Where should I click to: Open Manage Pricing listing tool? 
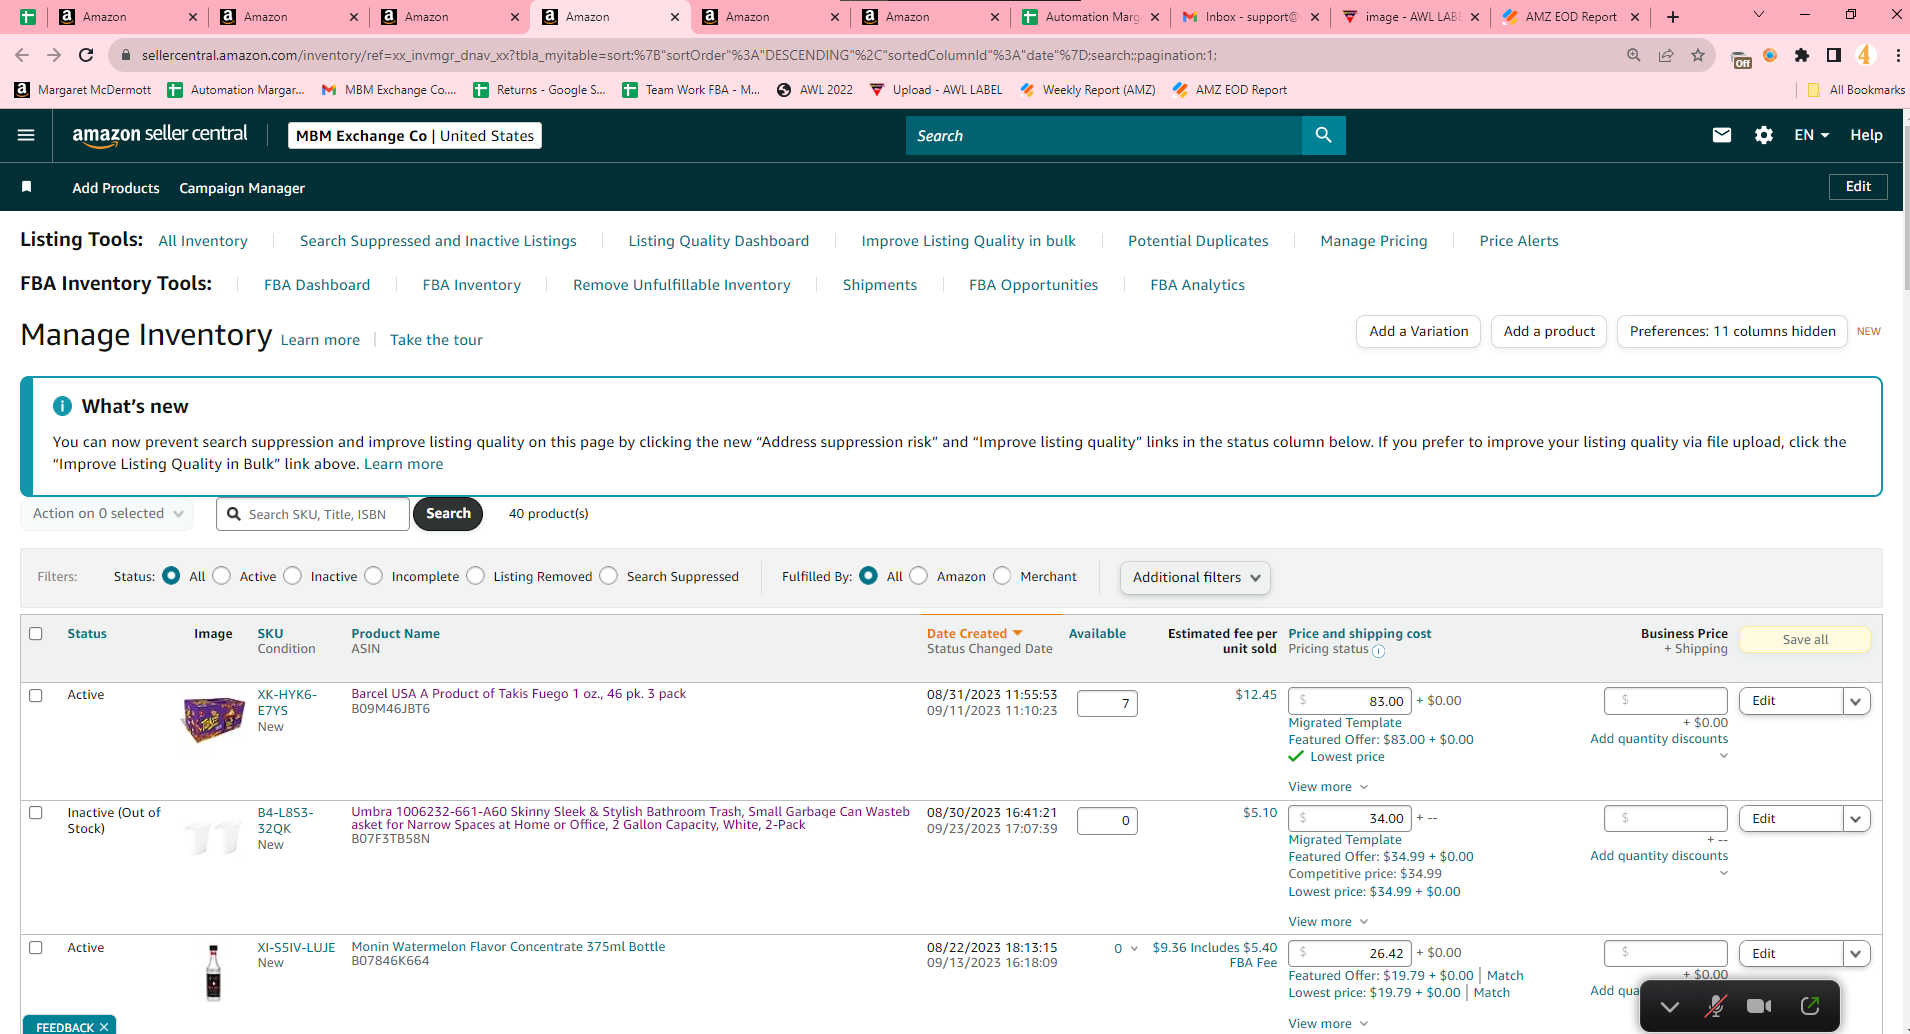click(x=1374, y=241)
